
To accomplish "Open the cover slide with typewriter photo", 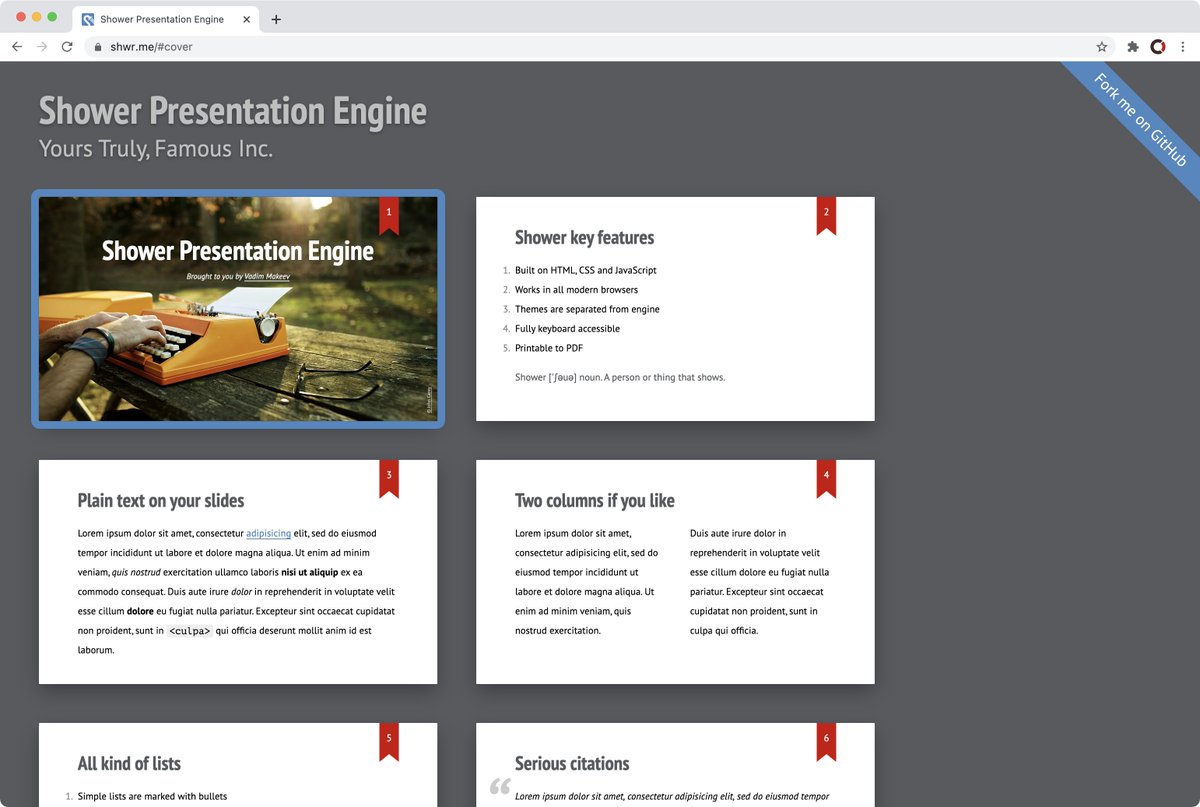I will 238,309.
